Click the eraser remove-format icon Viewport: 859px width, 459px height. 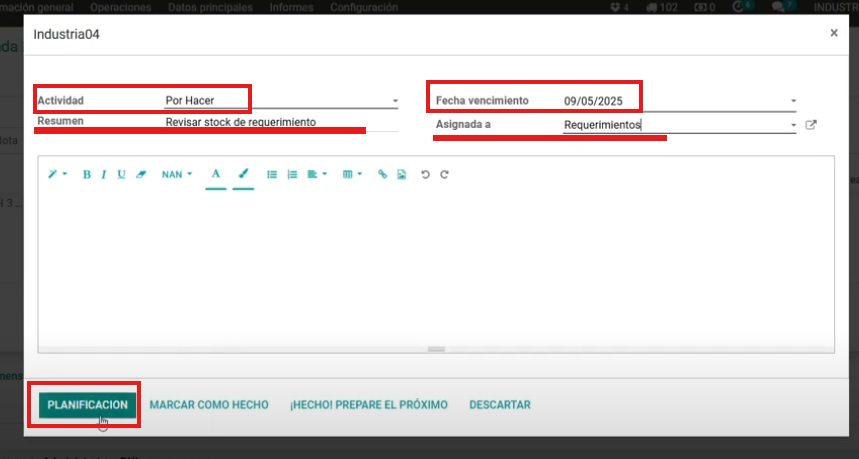(x=140, y=174)
